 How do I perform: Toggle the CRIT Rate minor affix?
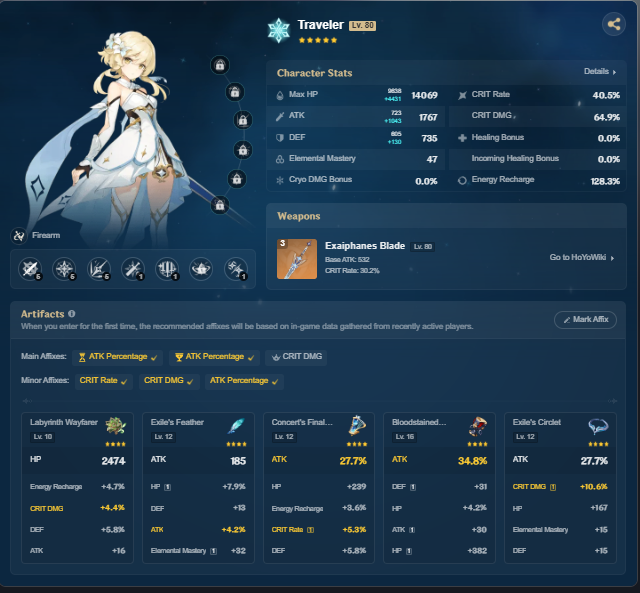tap(104, 381)
